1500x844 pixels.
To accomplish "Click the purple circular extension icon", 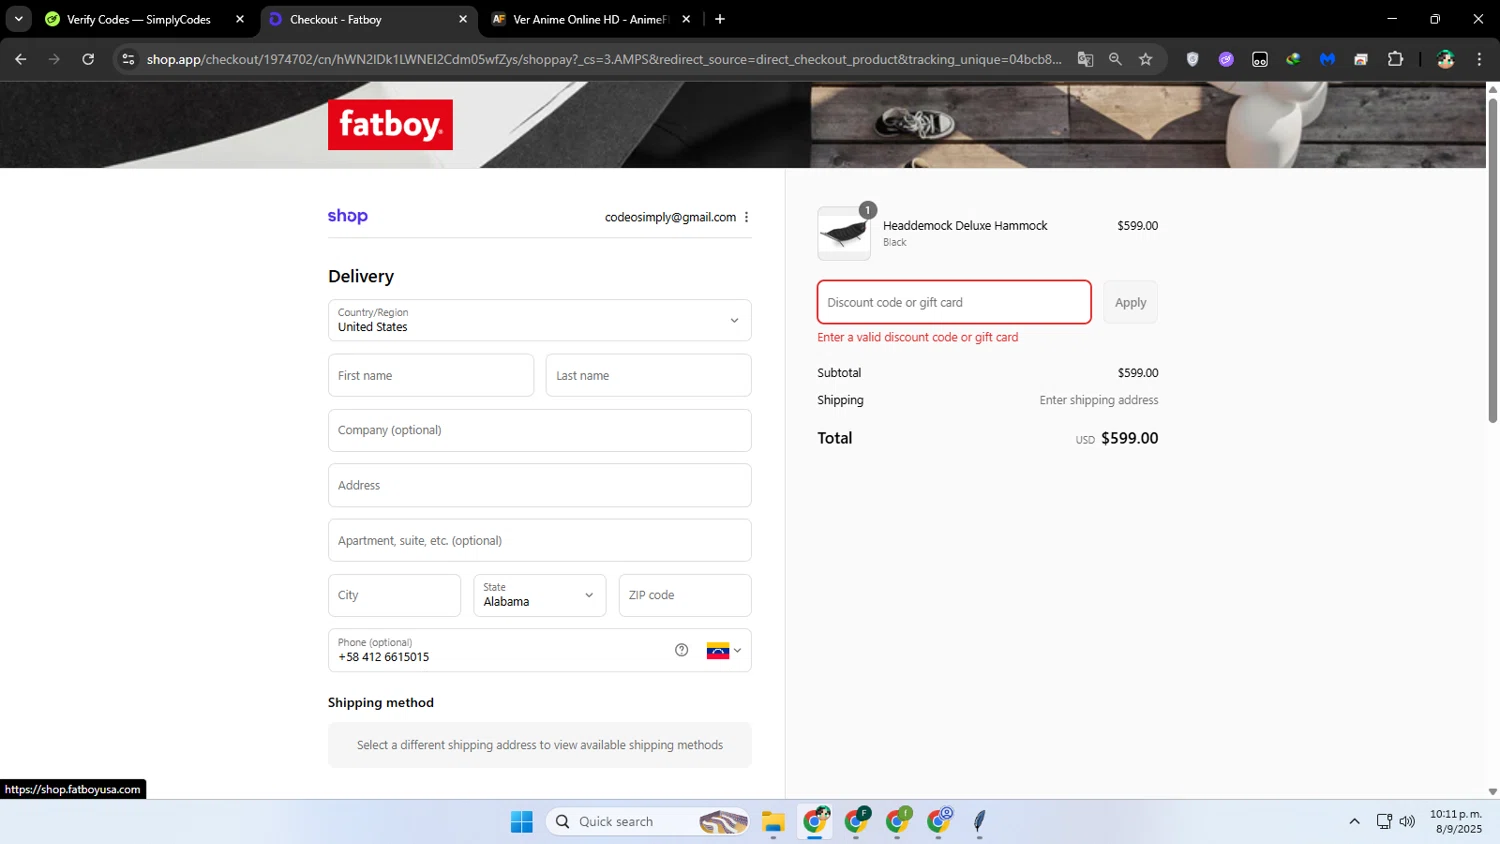I will click(x=1226, y=59).
